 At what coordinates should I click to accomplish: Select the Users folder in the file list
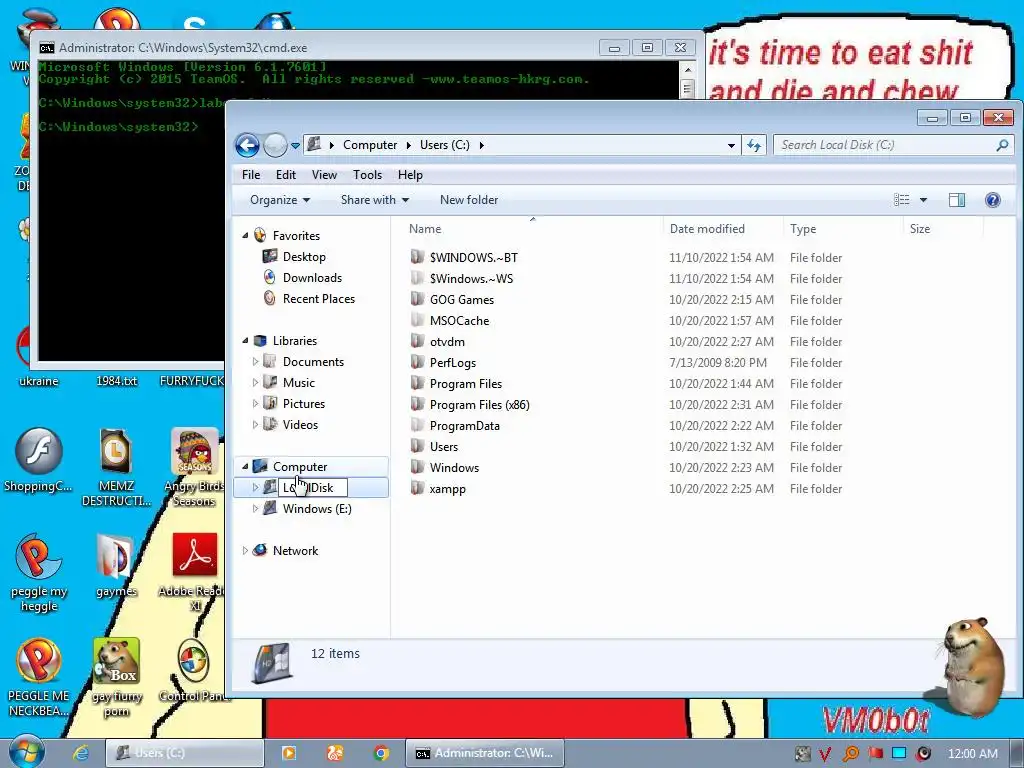pyautogui.click(x=443, y=446)
